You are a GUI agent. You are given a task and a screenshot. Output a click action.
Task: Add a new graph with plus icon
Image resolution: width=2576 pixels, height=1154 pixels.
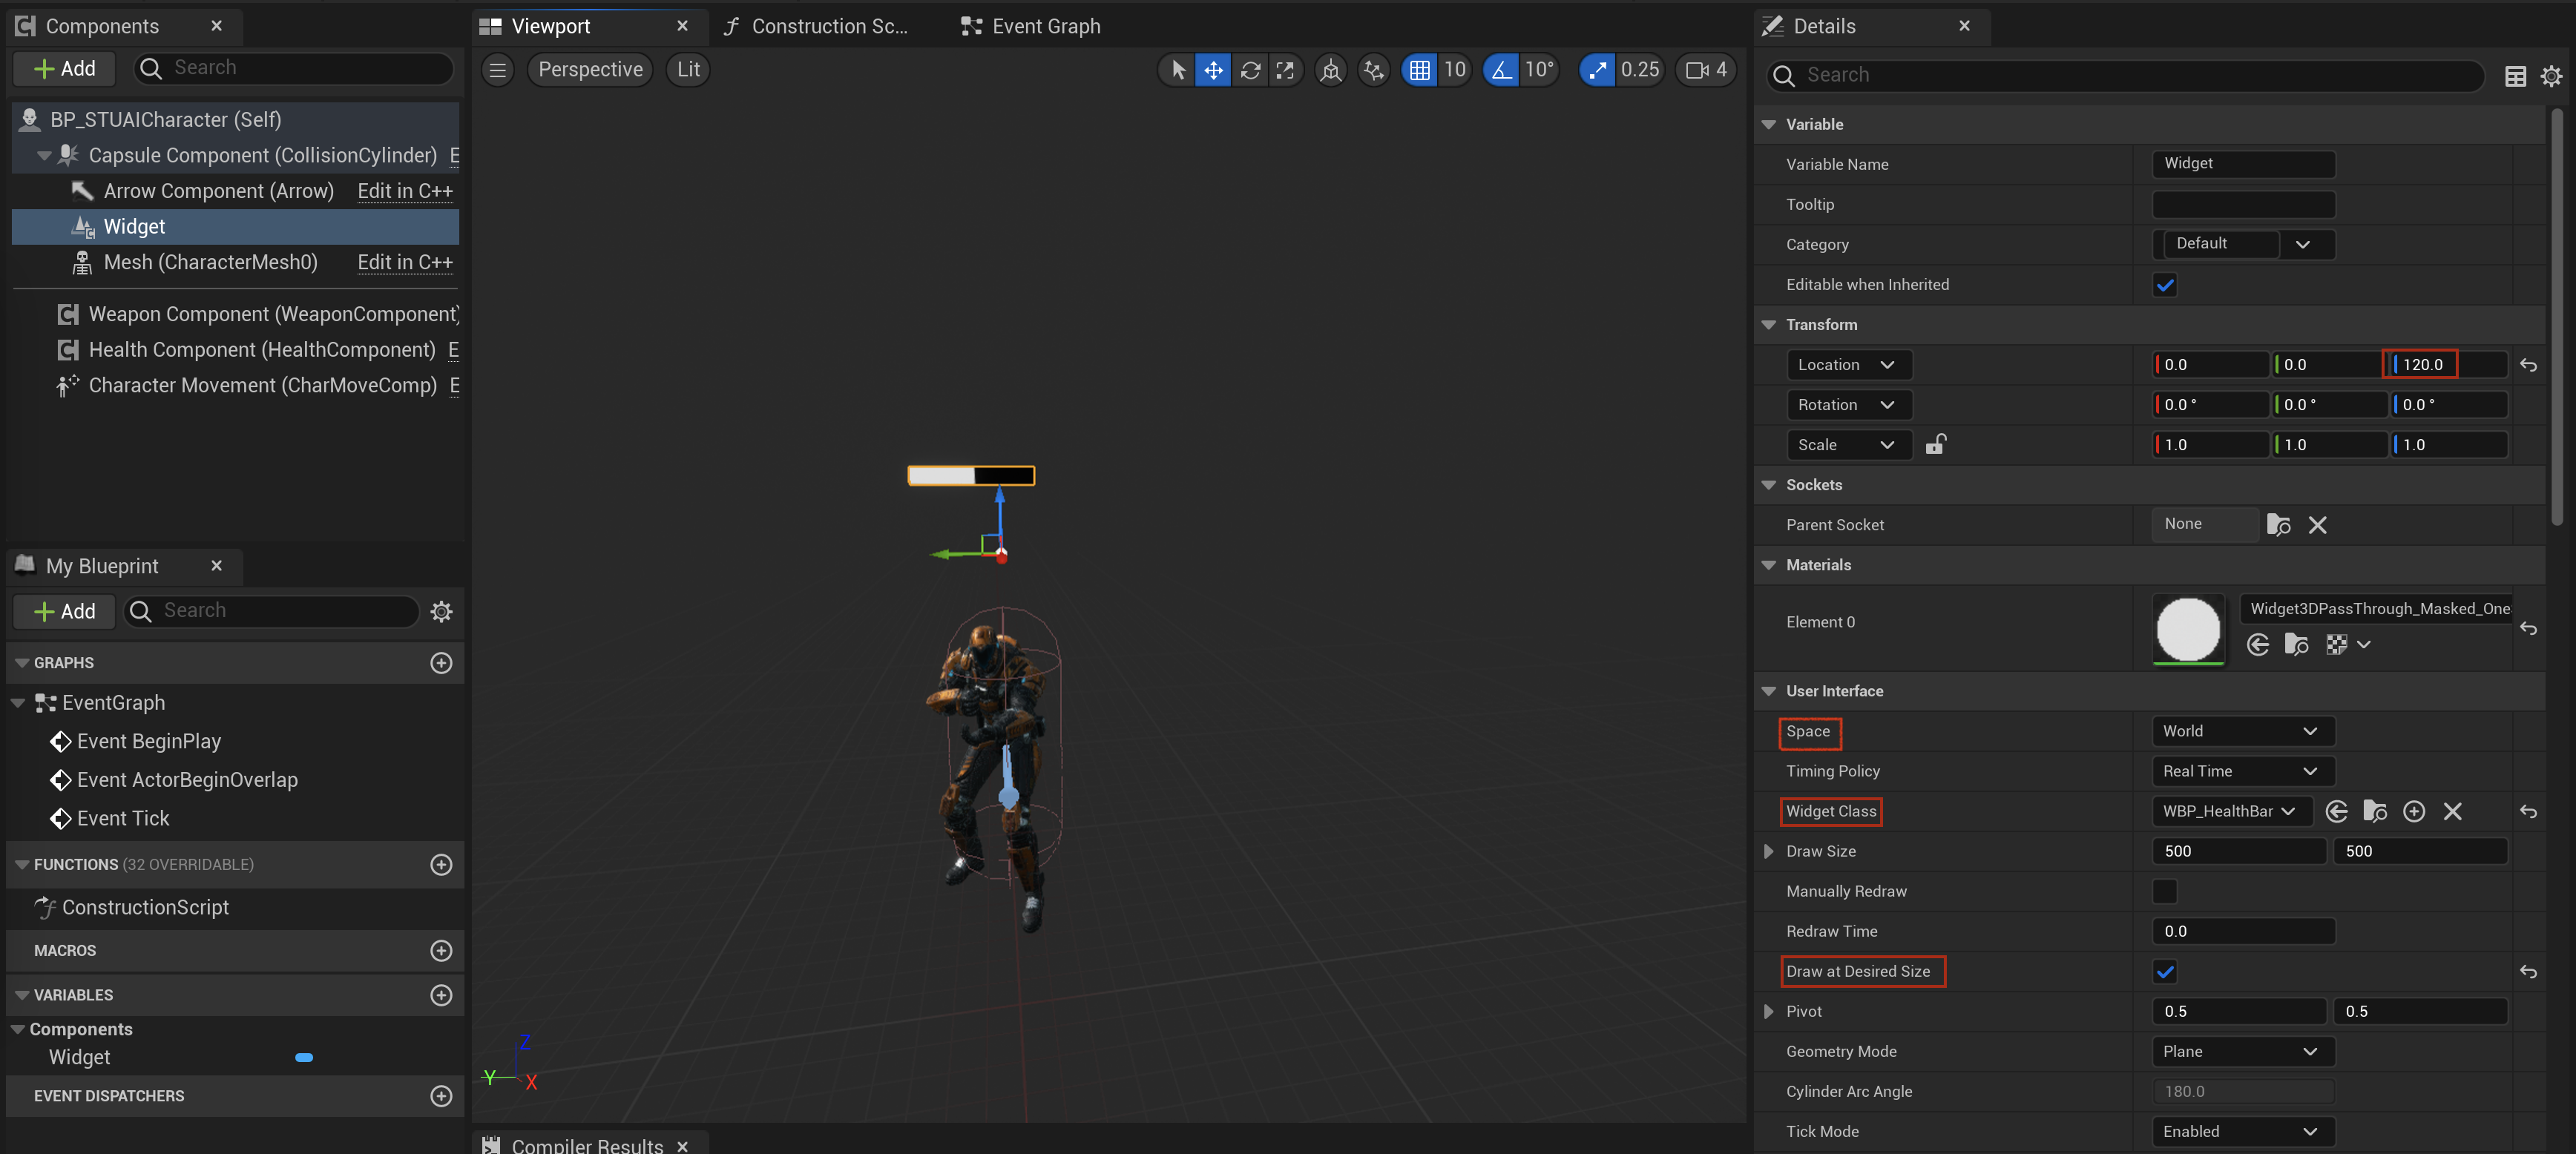tap(441, 663)
